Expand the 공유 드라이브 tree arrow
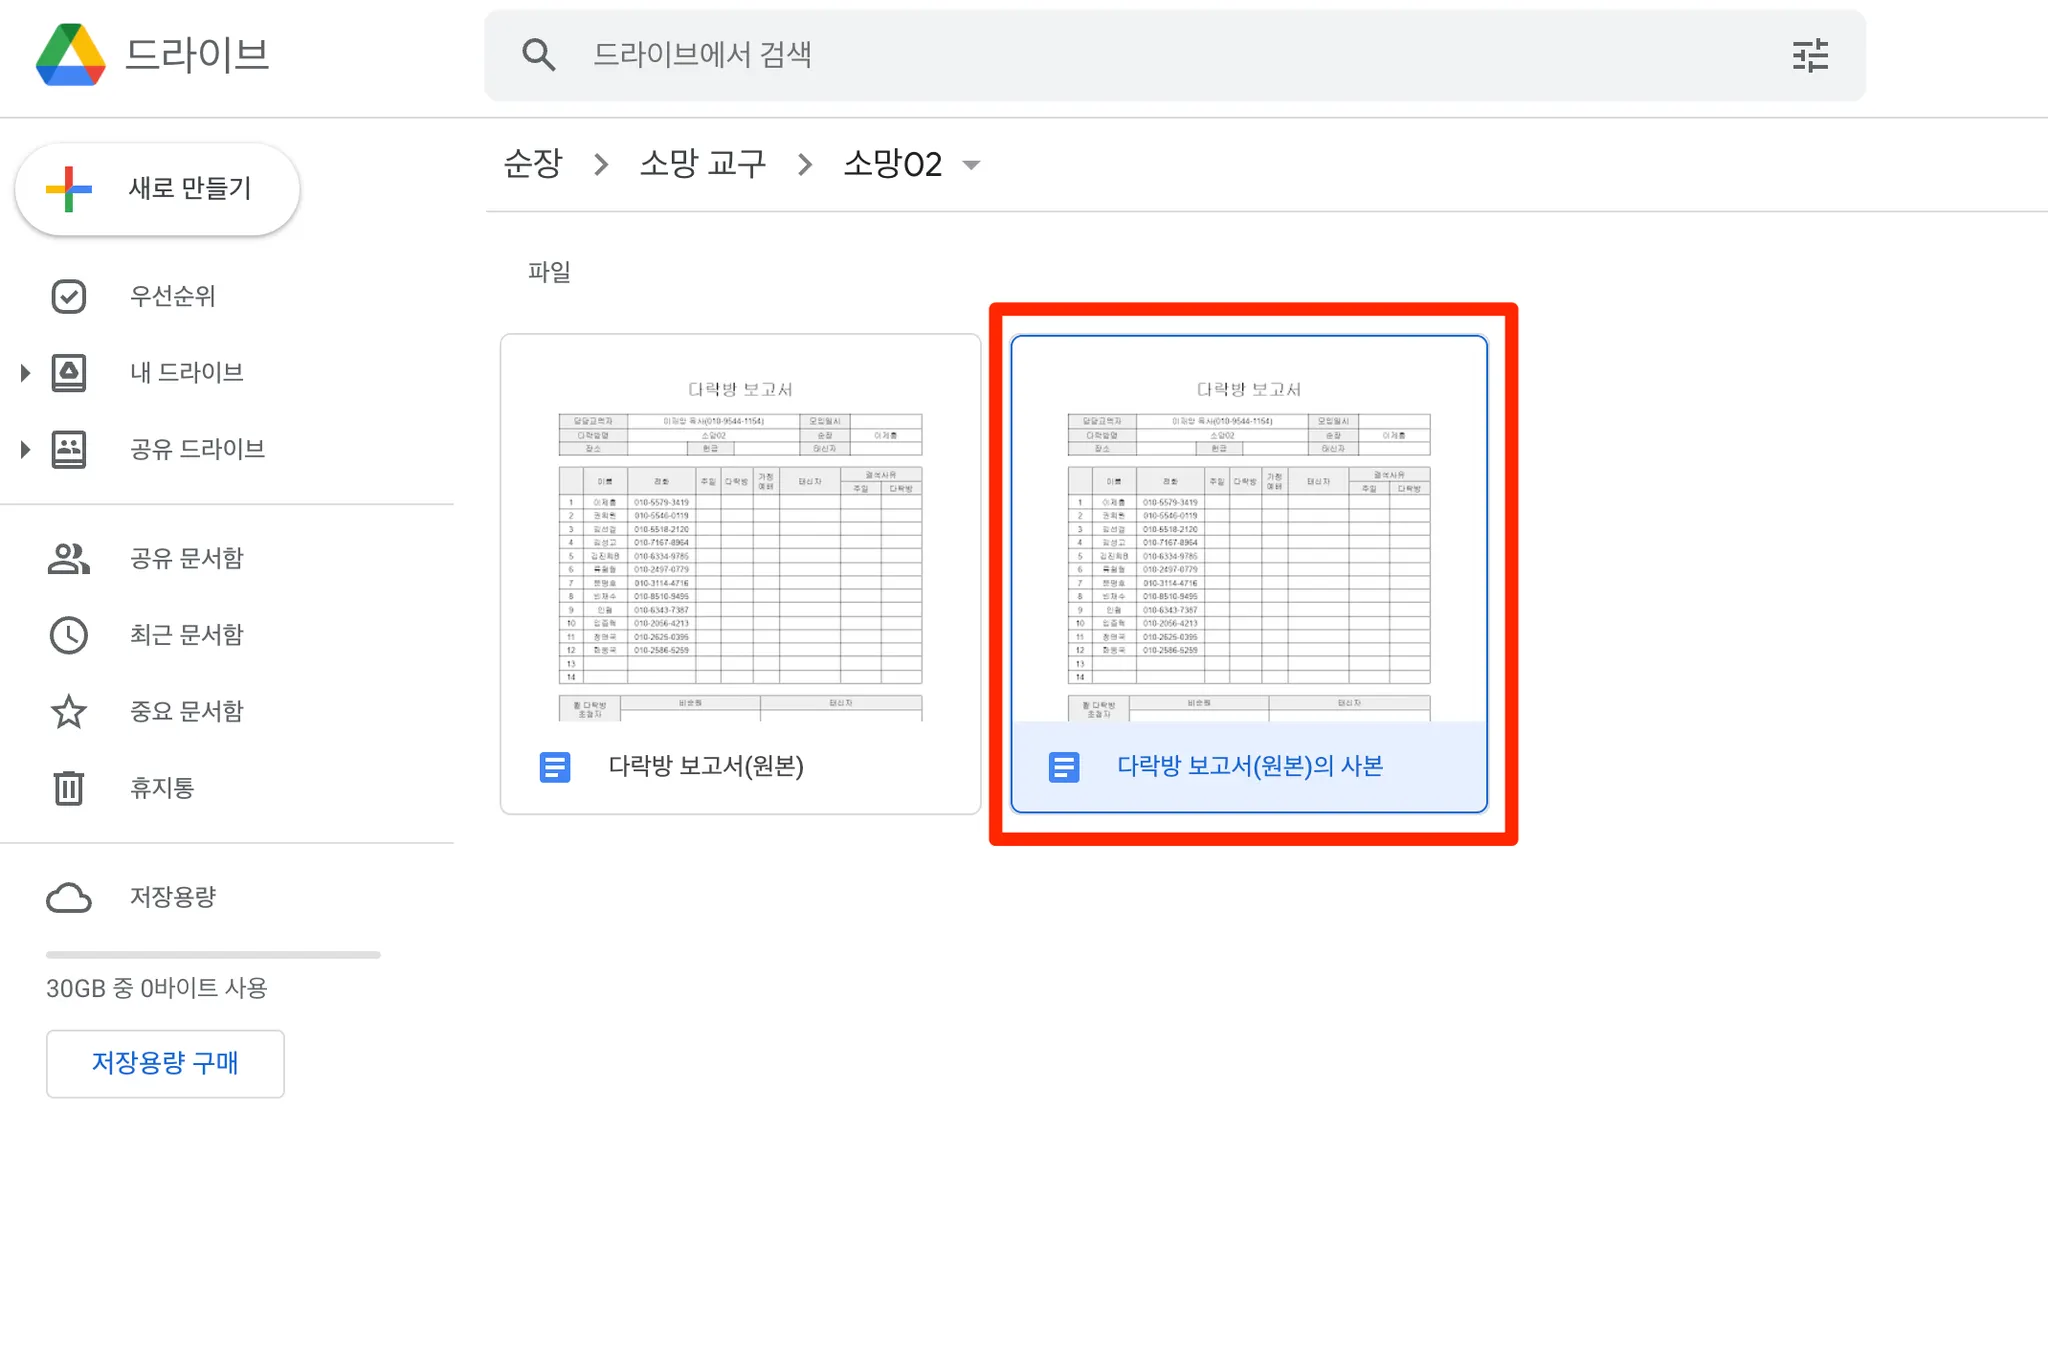 pos(26,450)
